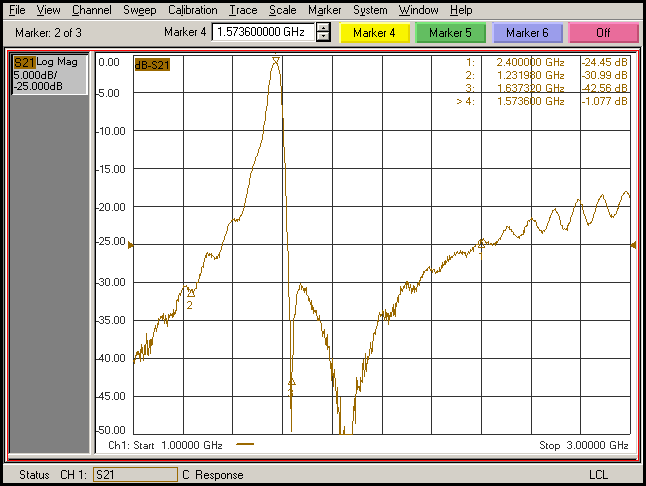Click the CH 1: status bar label
Viewport: 646px width, 486px height.
click(x=73, y=475)
